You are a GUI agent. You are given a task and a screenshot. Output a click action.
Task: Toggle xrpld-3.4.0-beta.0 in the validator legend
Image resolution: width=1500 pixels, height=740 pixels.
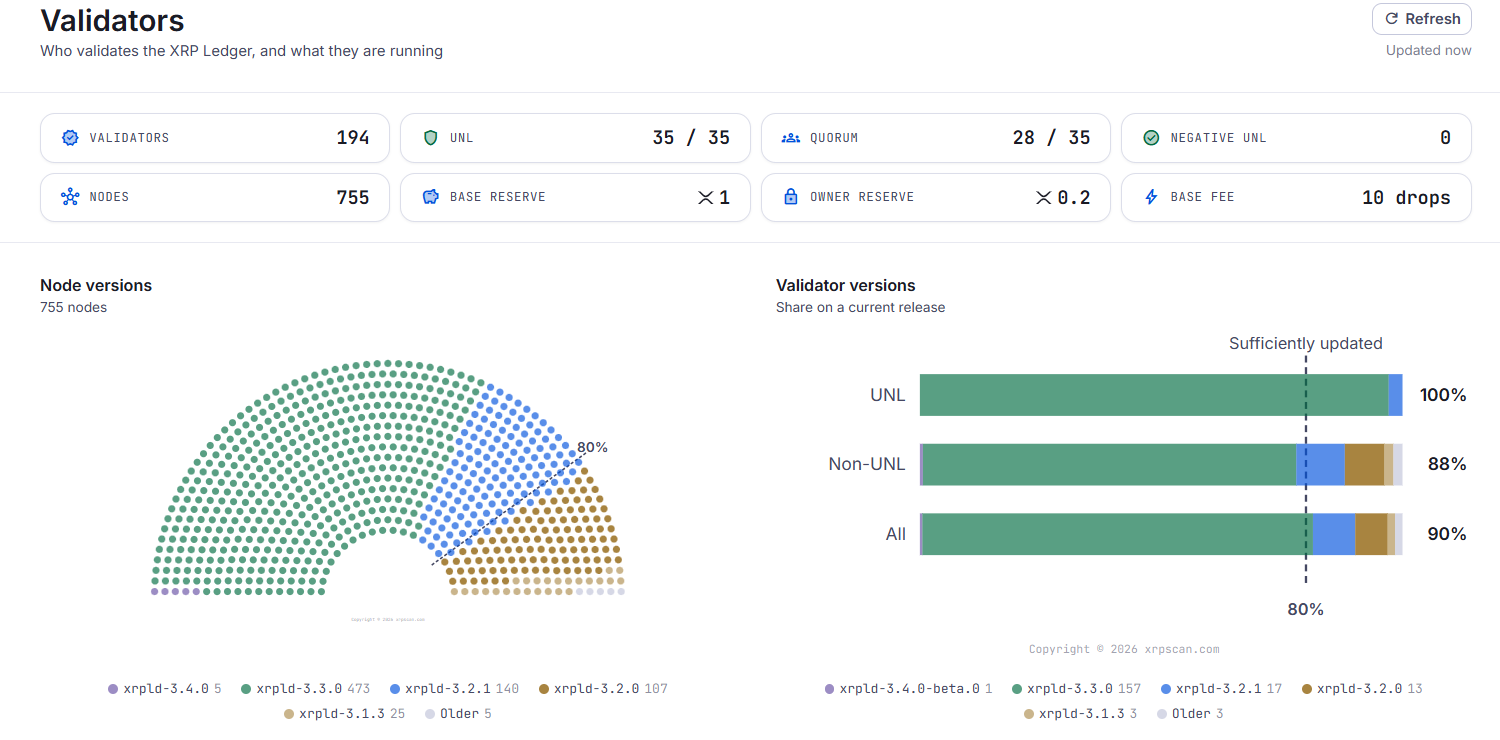[908, 689]
